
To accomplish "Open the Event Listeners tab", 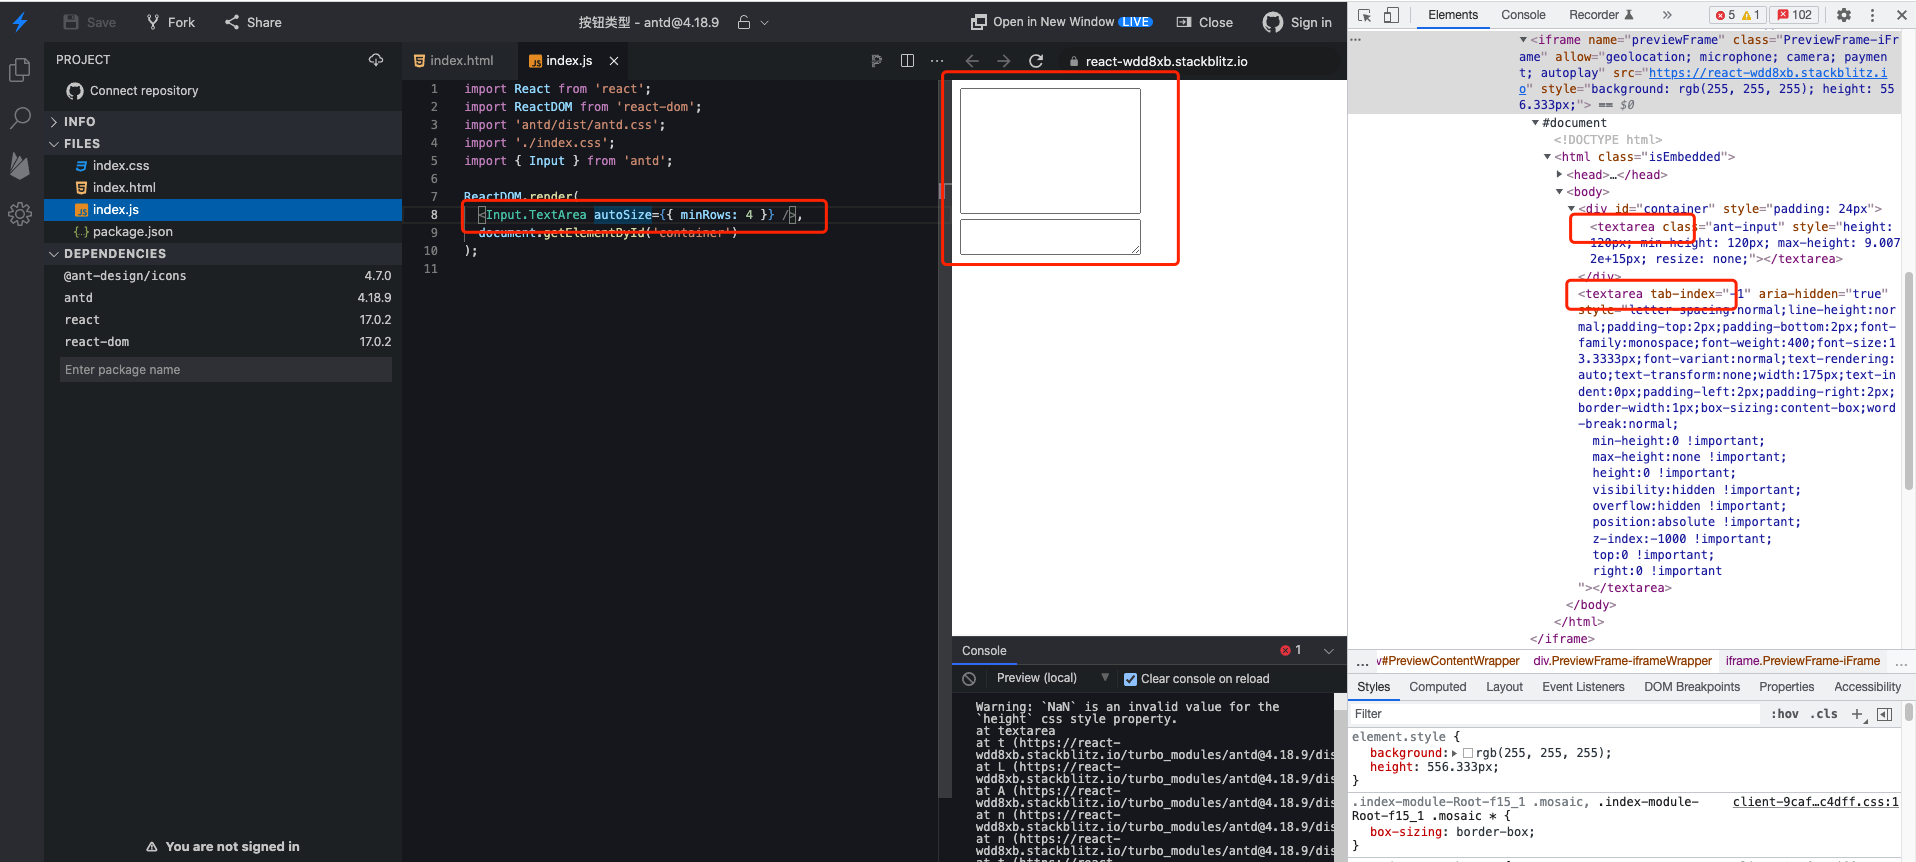I will 1583,687.
